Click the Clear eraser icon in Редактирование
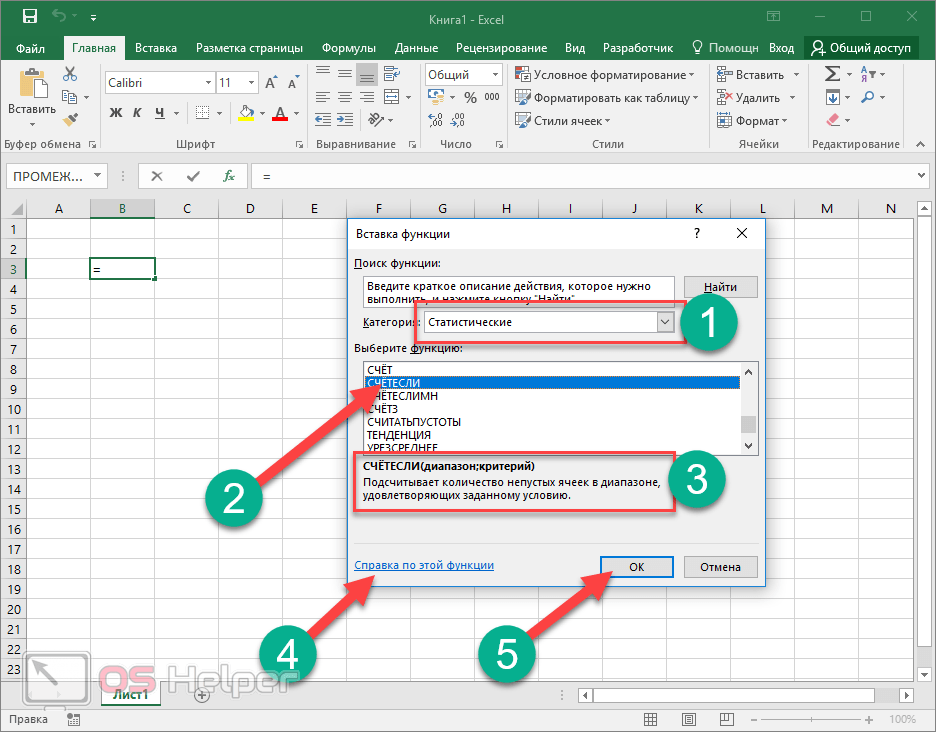The image size is (936, 732). tap(833, 120)
